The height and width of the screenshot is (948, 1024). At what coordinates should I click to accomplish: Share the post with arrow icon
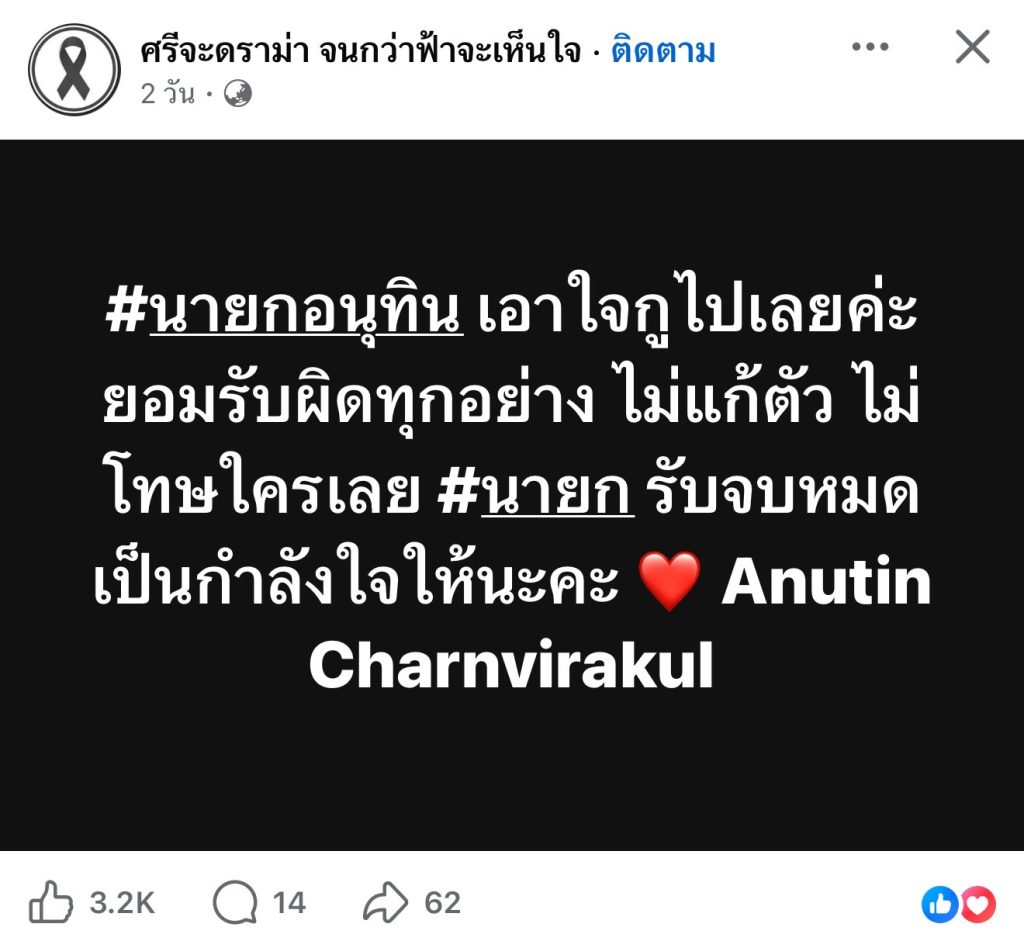point(385,902)
